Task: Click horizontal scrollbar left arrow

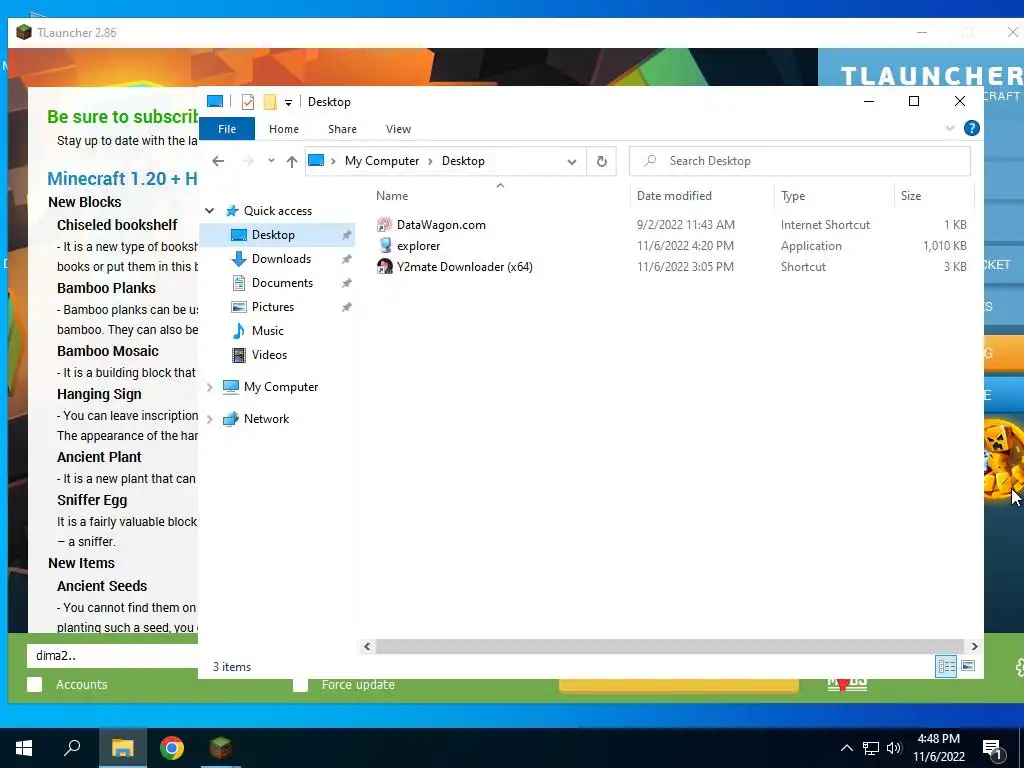Action: tap(367, 646)
